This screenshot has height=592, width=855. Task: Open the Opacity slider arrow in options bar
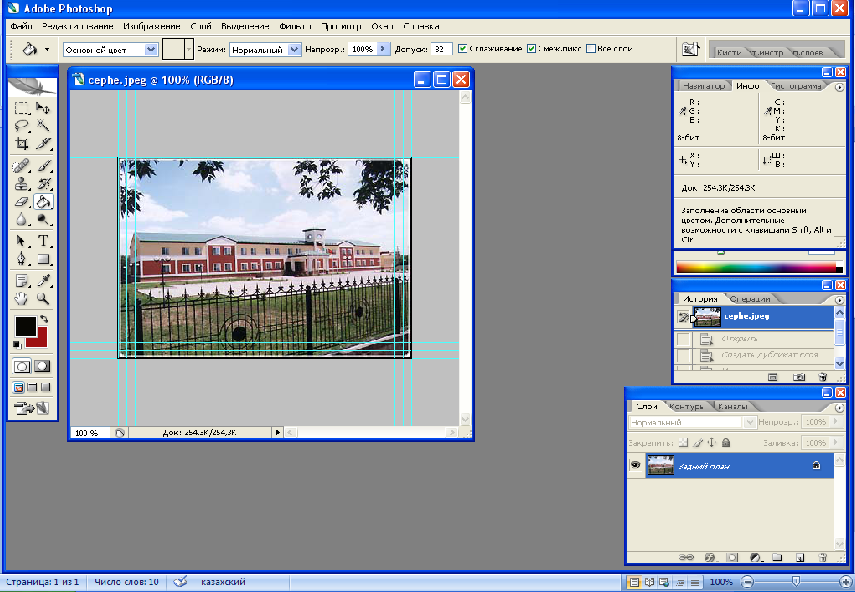383,49
